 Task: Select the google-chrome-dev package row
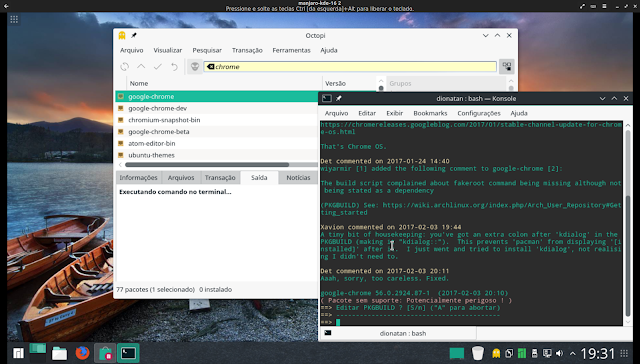click(217, 108)
